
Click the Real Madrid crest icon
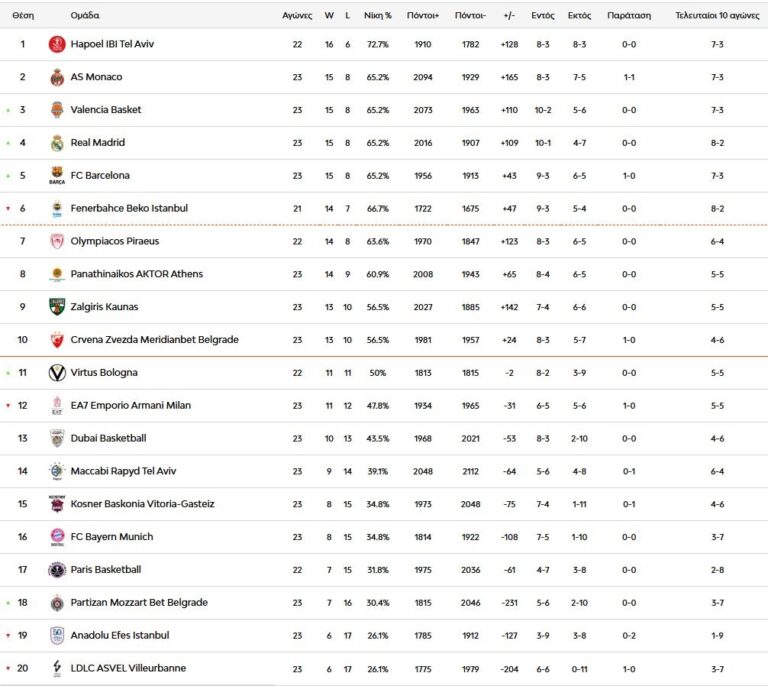(x=56, y=143)
